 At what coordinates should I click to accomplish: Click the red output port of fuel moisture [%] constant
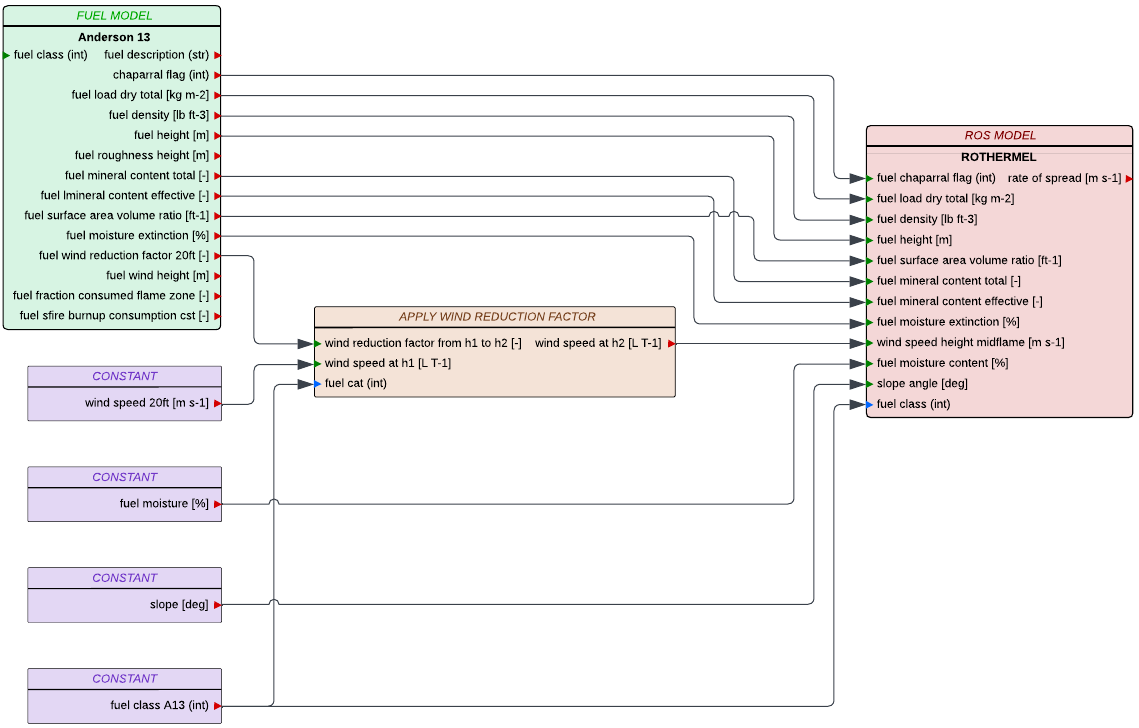click(217, 504)
